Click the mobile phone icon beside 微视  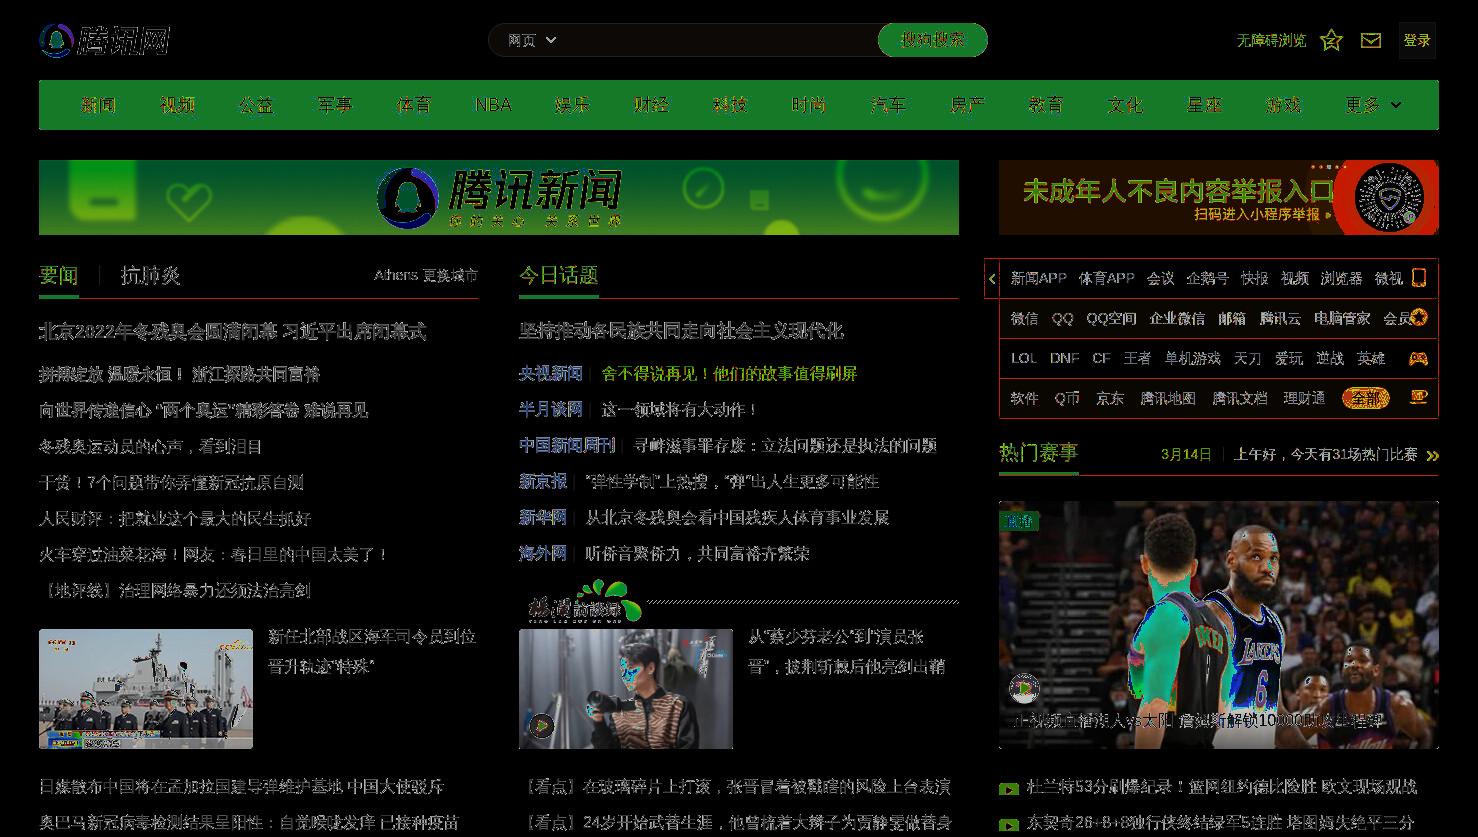[x=1418, y=278]
